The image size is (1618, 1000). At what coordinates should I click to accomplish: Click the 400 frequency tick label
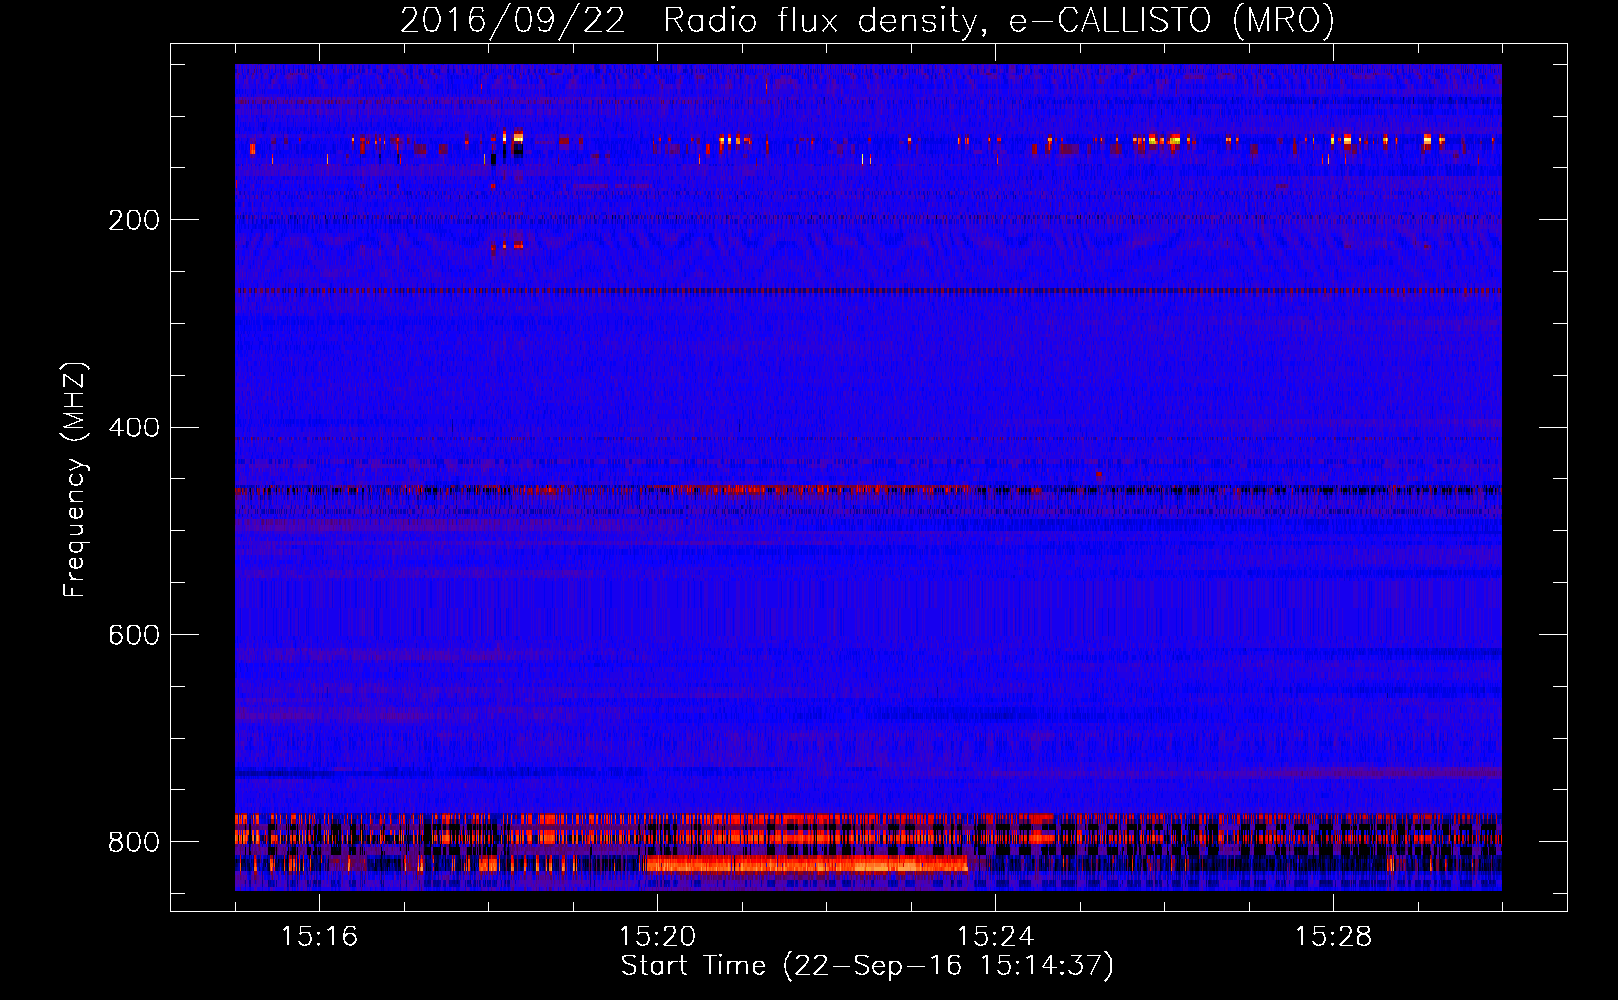(134, 428)
